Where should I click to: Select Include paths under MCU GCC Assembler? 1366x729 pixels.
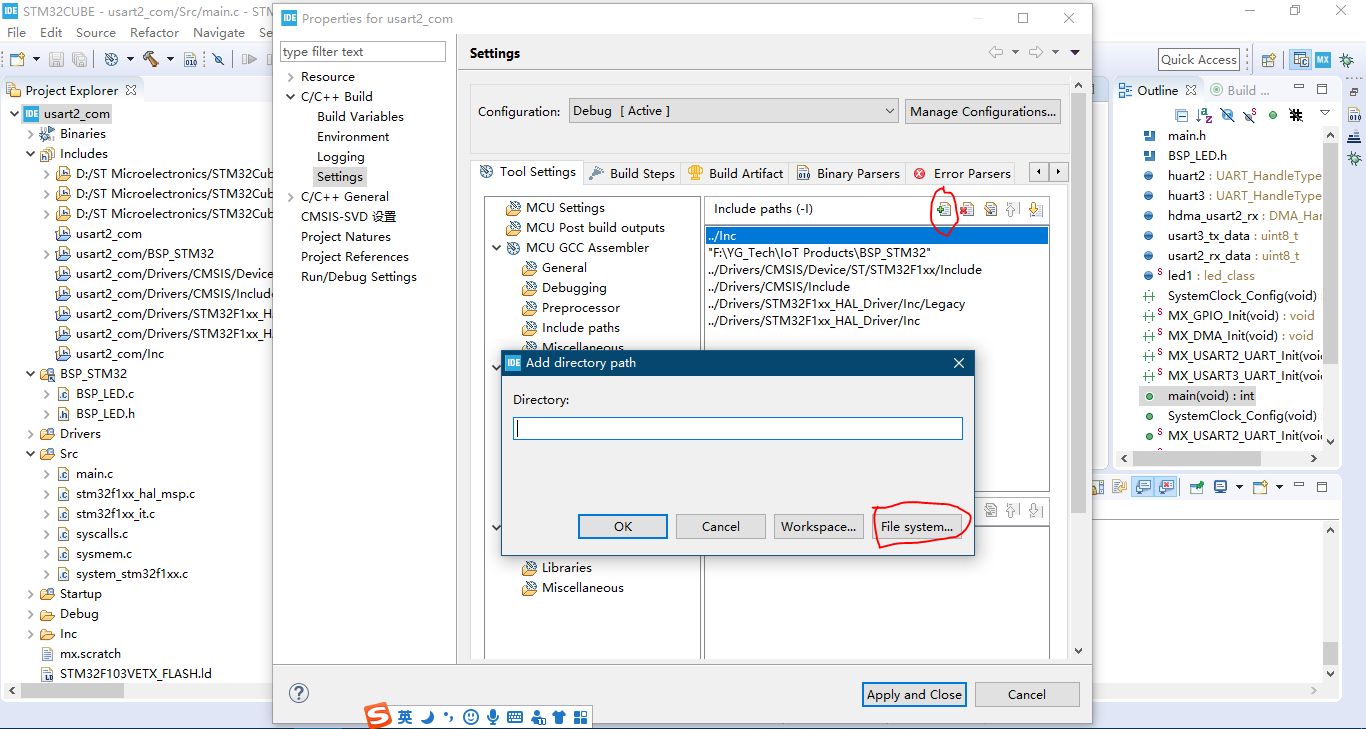[580, 328]
